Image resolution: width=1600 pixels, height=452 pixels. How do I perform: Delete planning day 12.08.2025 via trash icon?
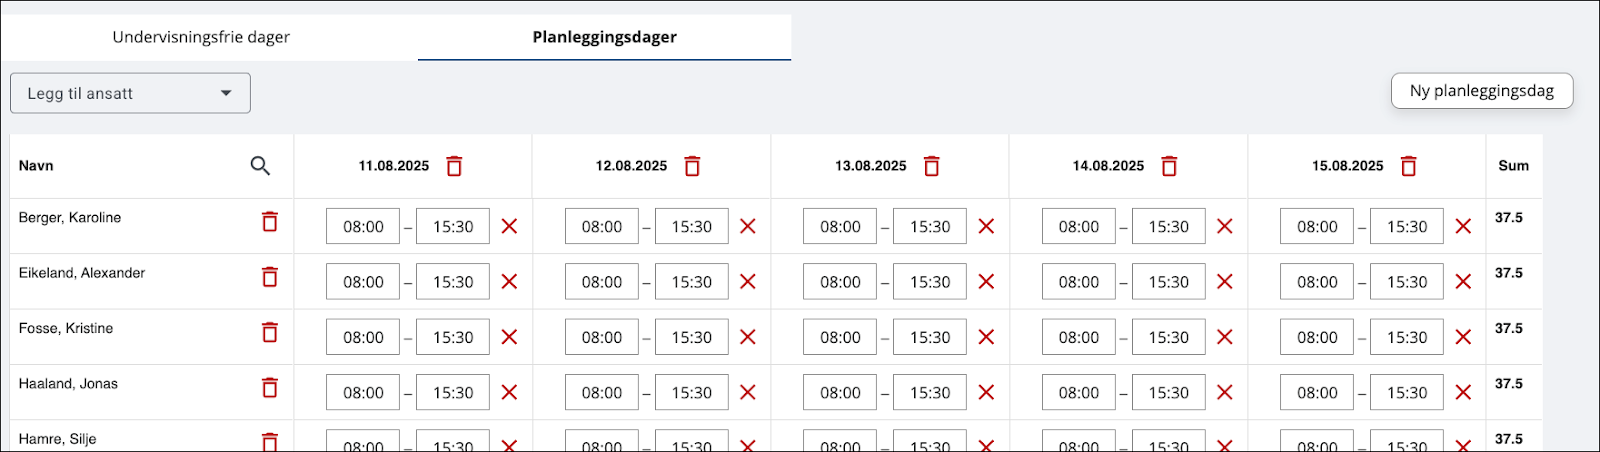[692, 166]
